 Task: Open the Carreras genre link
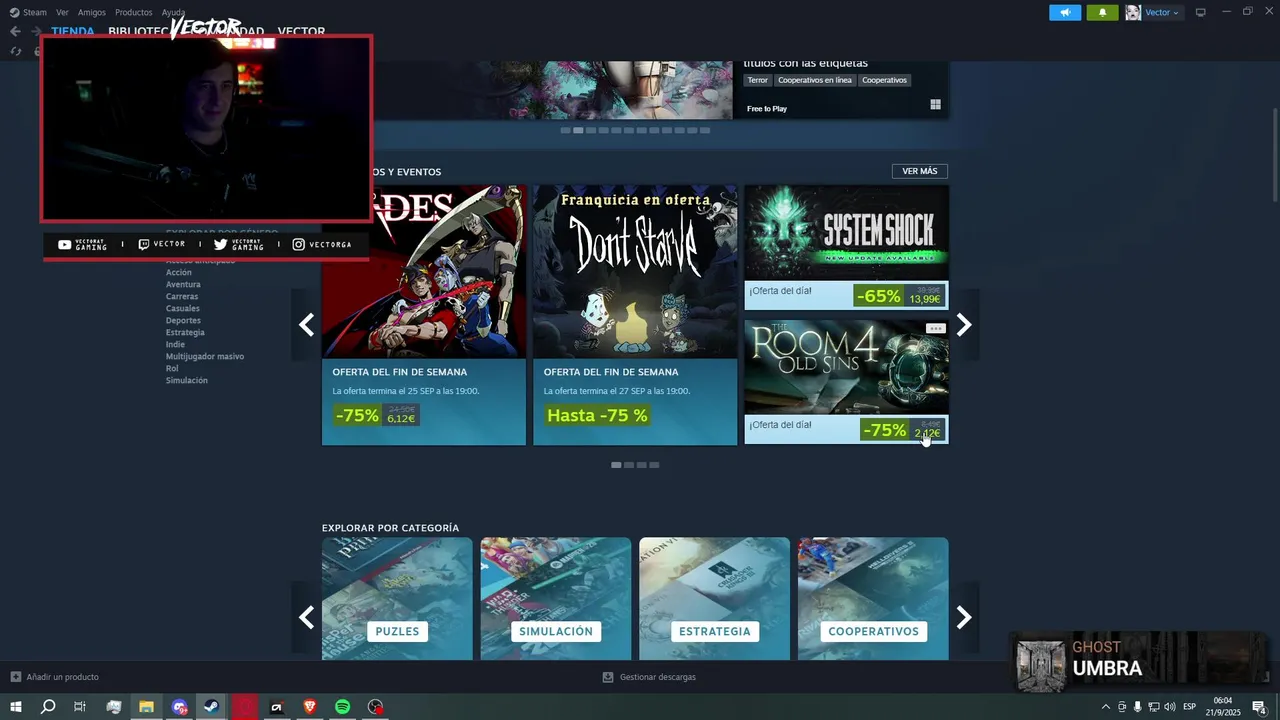(x=182, y=296)
